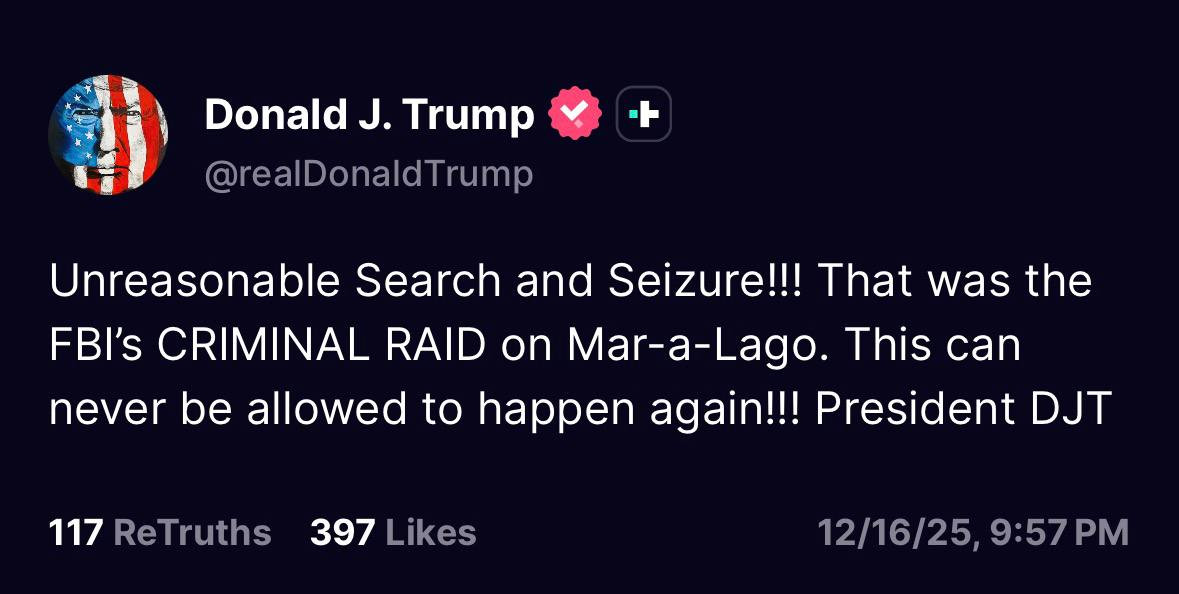Screen dimensions: 1179x594
Task: Click the teal plus badge icon
Action: pos(644,116)
